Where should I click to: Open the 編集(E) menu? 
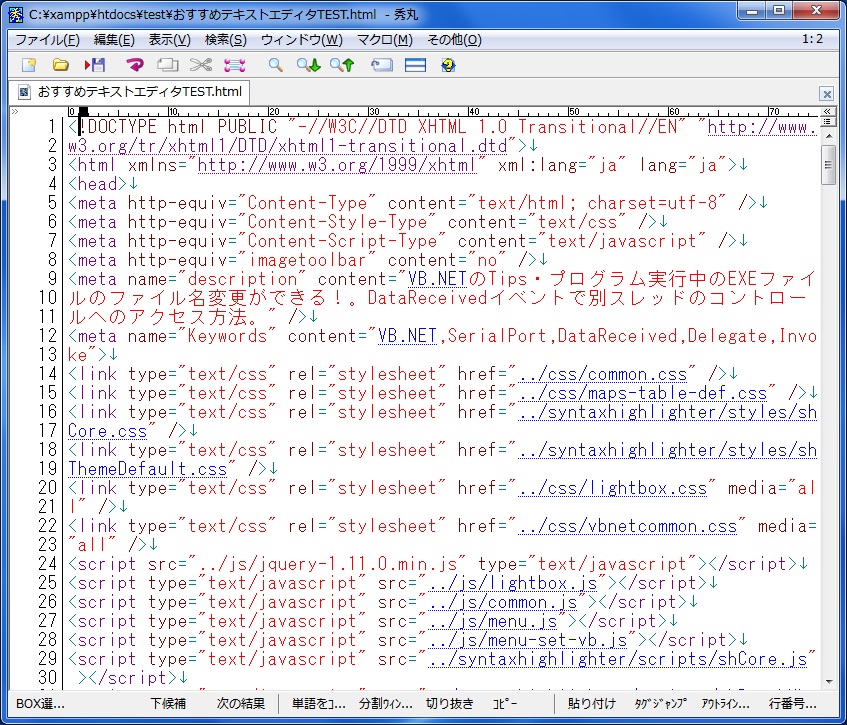[x=114, y=40]
